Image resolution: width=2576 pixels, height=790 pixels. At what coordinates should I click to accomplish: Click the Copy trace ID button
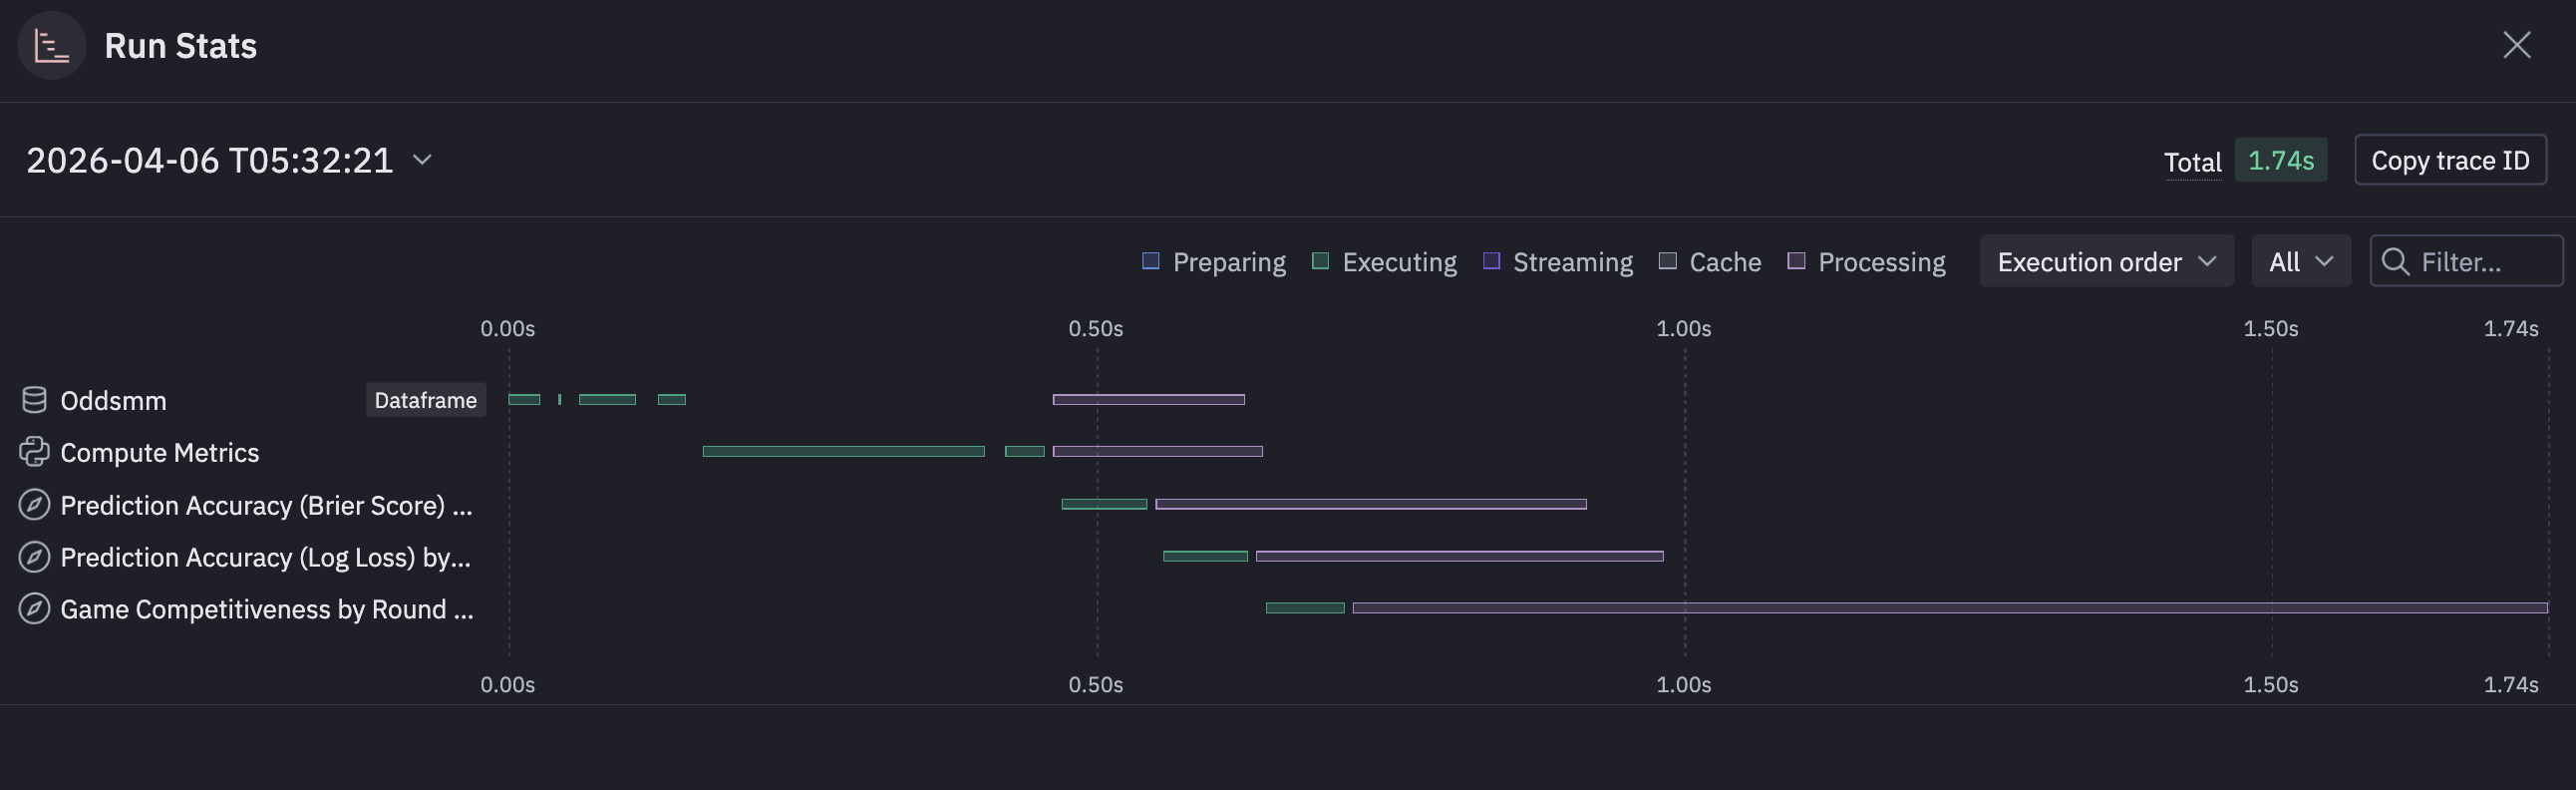click(x=2450, y=160)
